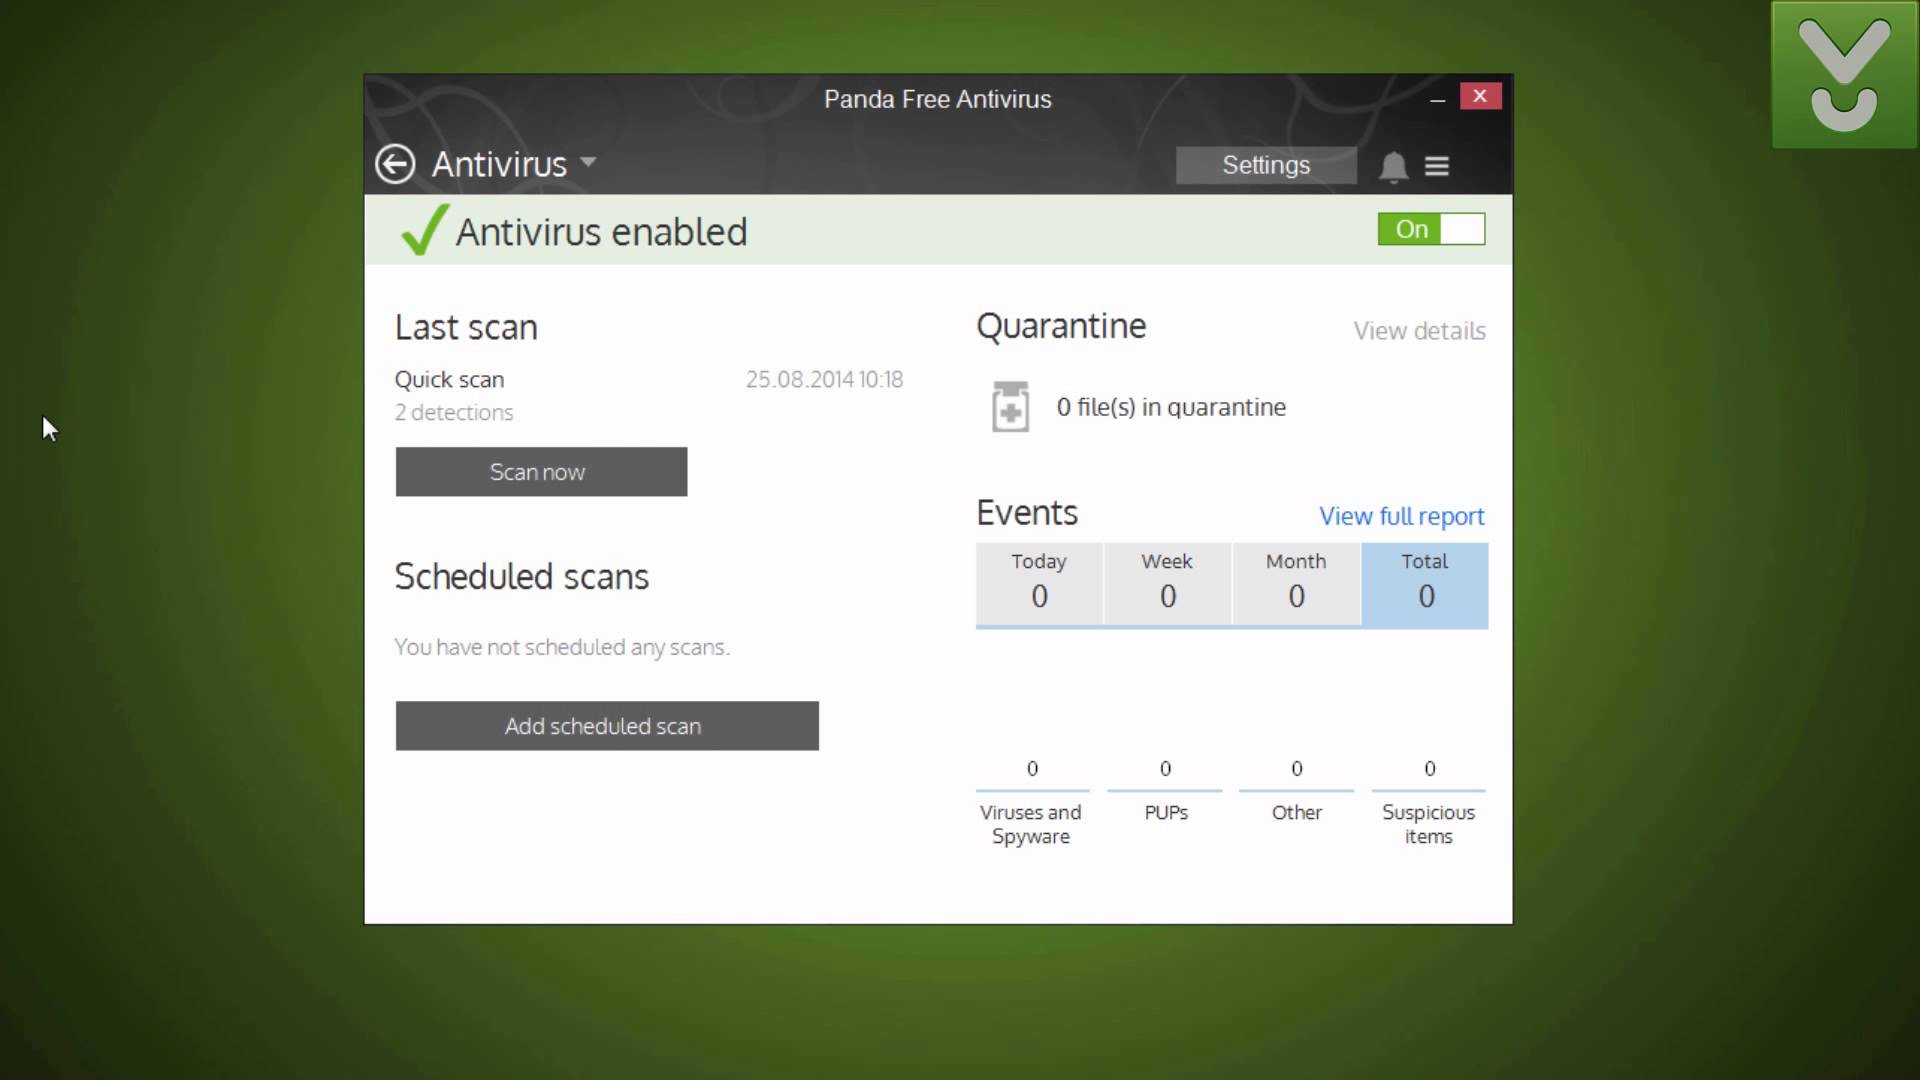The image size is (1920, 1080).
Task: Click the green download logo badge
Action: (1844, 75)
